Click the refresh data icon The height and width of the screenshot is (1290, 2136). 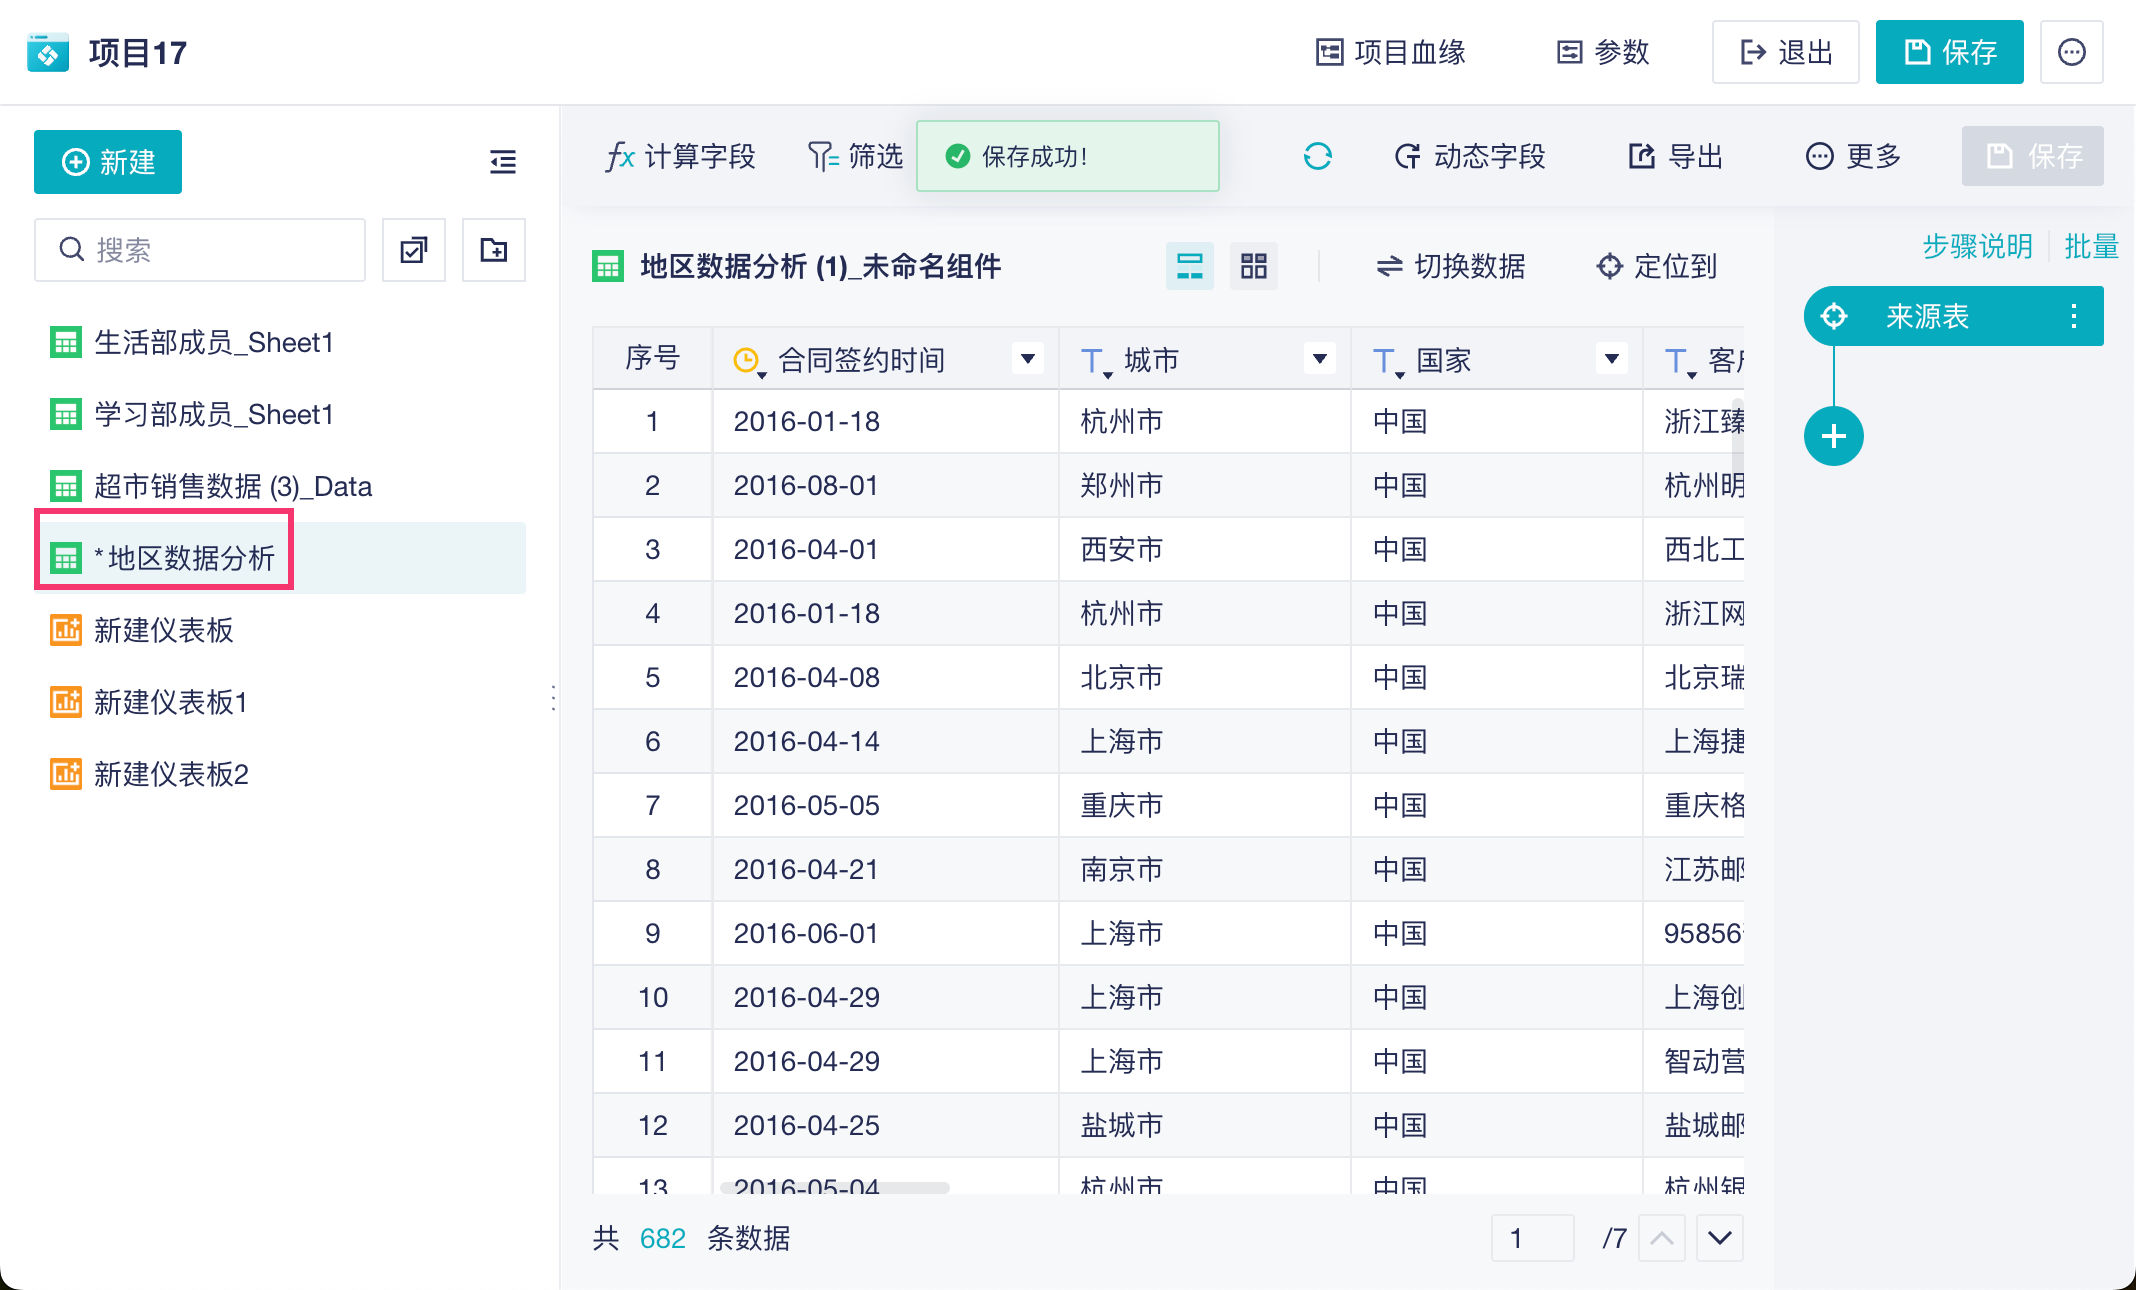pyautogui.click(x=1317, y=156)
